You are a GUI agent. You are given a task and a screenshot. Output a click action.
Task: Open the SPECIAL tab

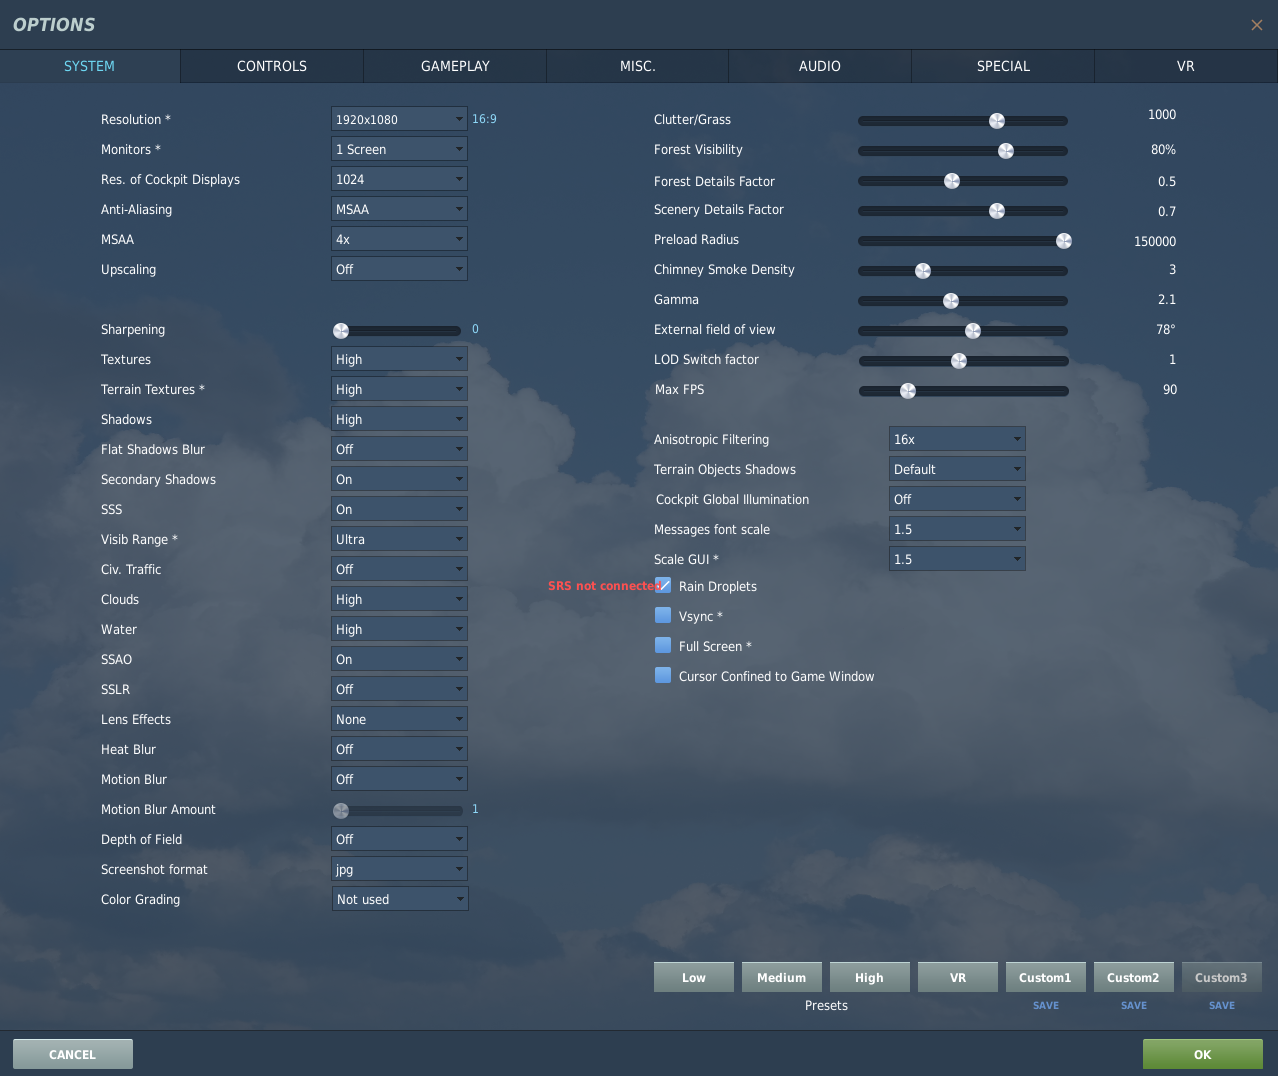click(1003, 66)
